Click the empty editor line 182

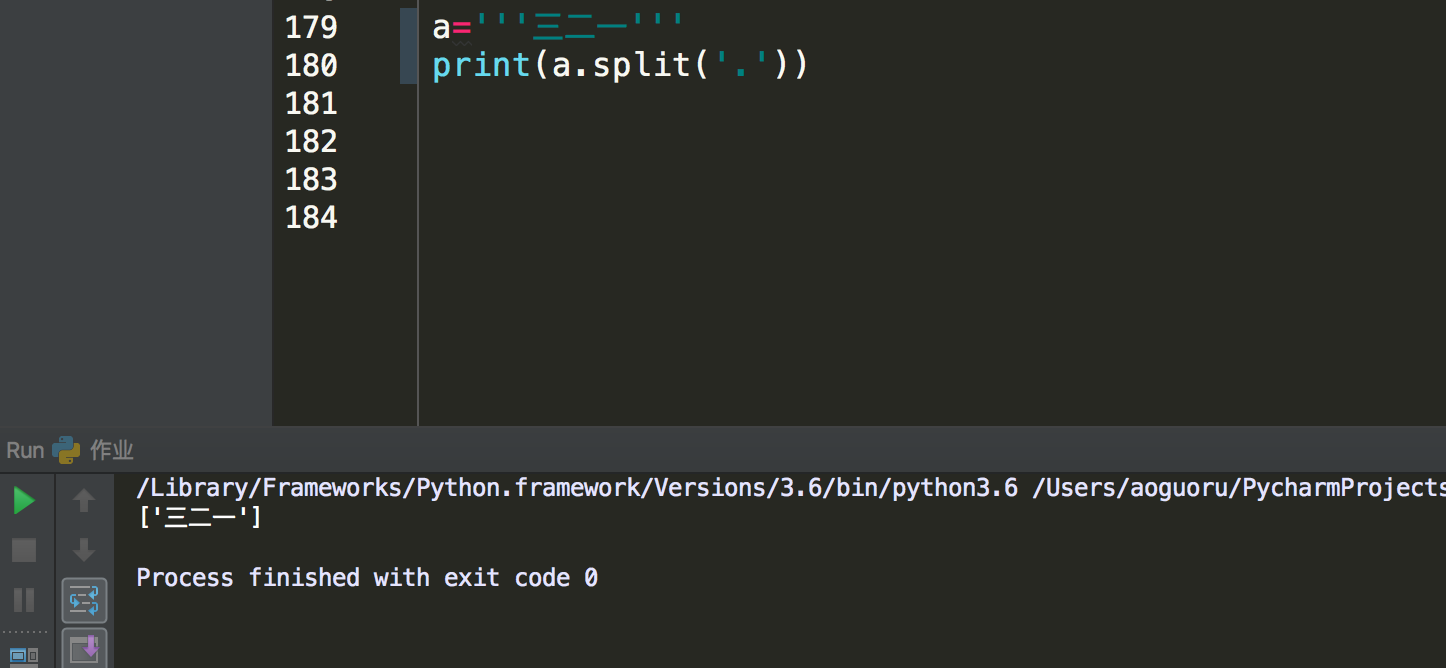coord(700,141)
